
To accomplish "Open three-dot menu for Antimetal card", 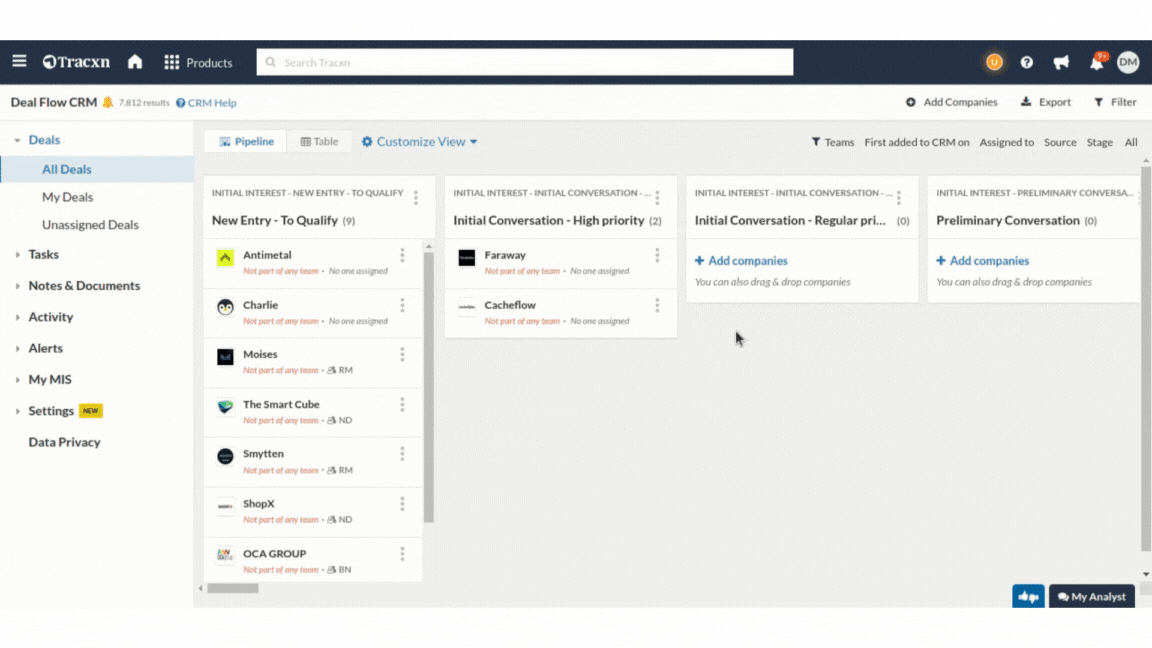I will pyautogui.click(x=402, y=256).
